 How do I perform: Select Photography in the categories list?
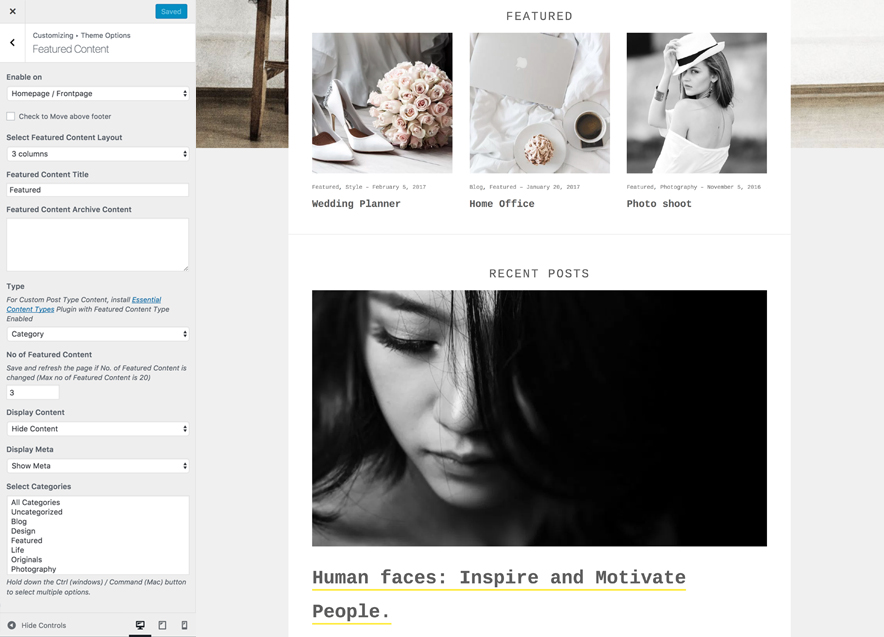[34, 569]
